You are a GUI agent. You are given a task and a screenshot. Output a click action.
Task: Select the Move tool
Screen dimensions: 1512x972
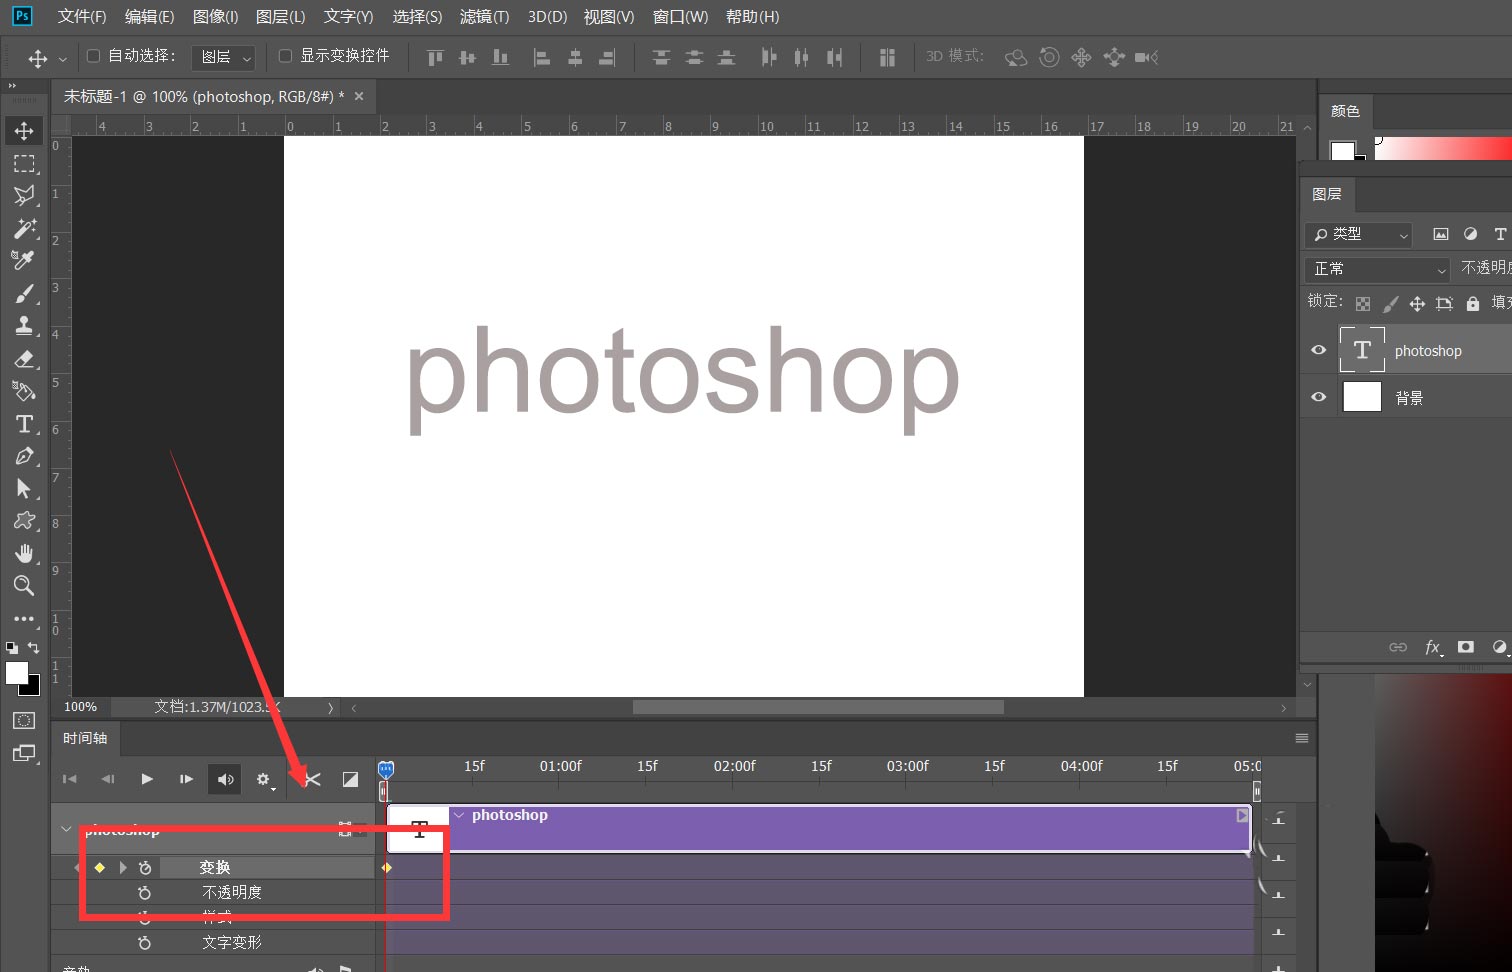click(24, 131)
